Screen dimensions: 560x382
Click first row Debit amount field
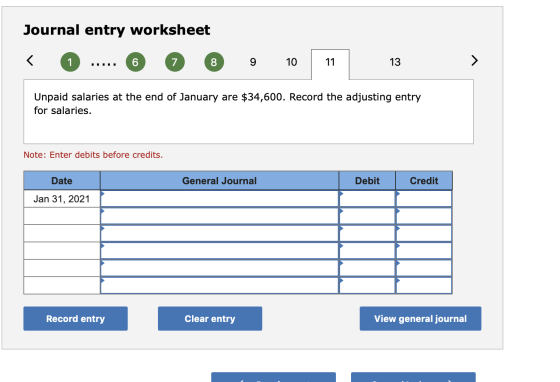pyautogui.click(x=367, y=199)
